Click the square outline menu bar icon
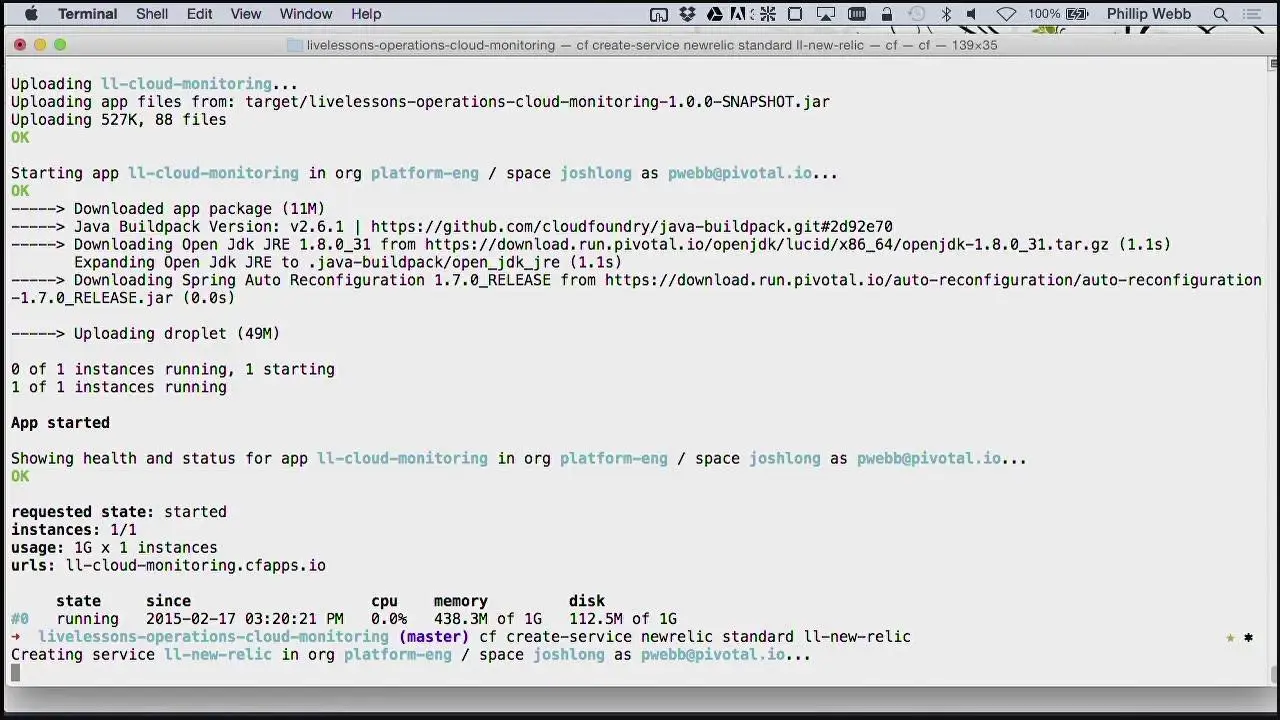 (x=795, y=14)
